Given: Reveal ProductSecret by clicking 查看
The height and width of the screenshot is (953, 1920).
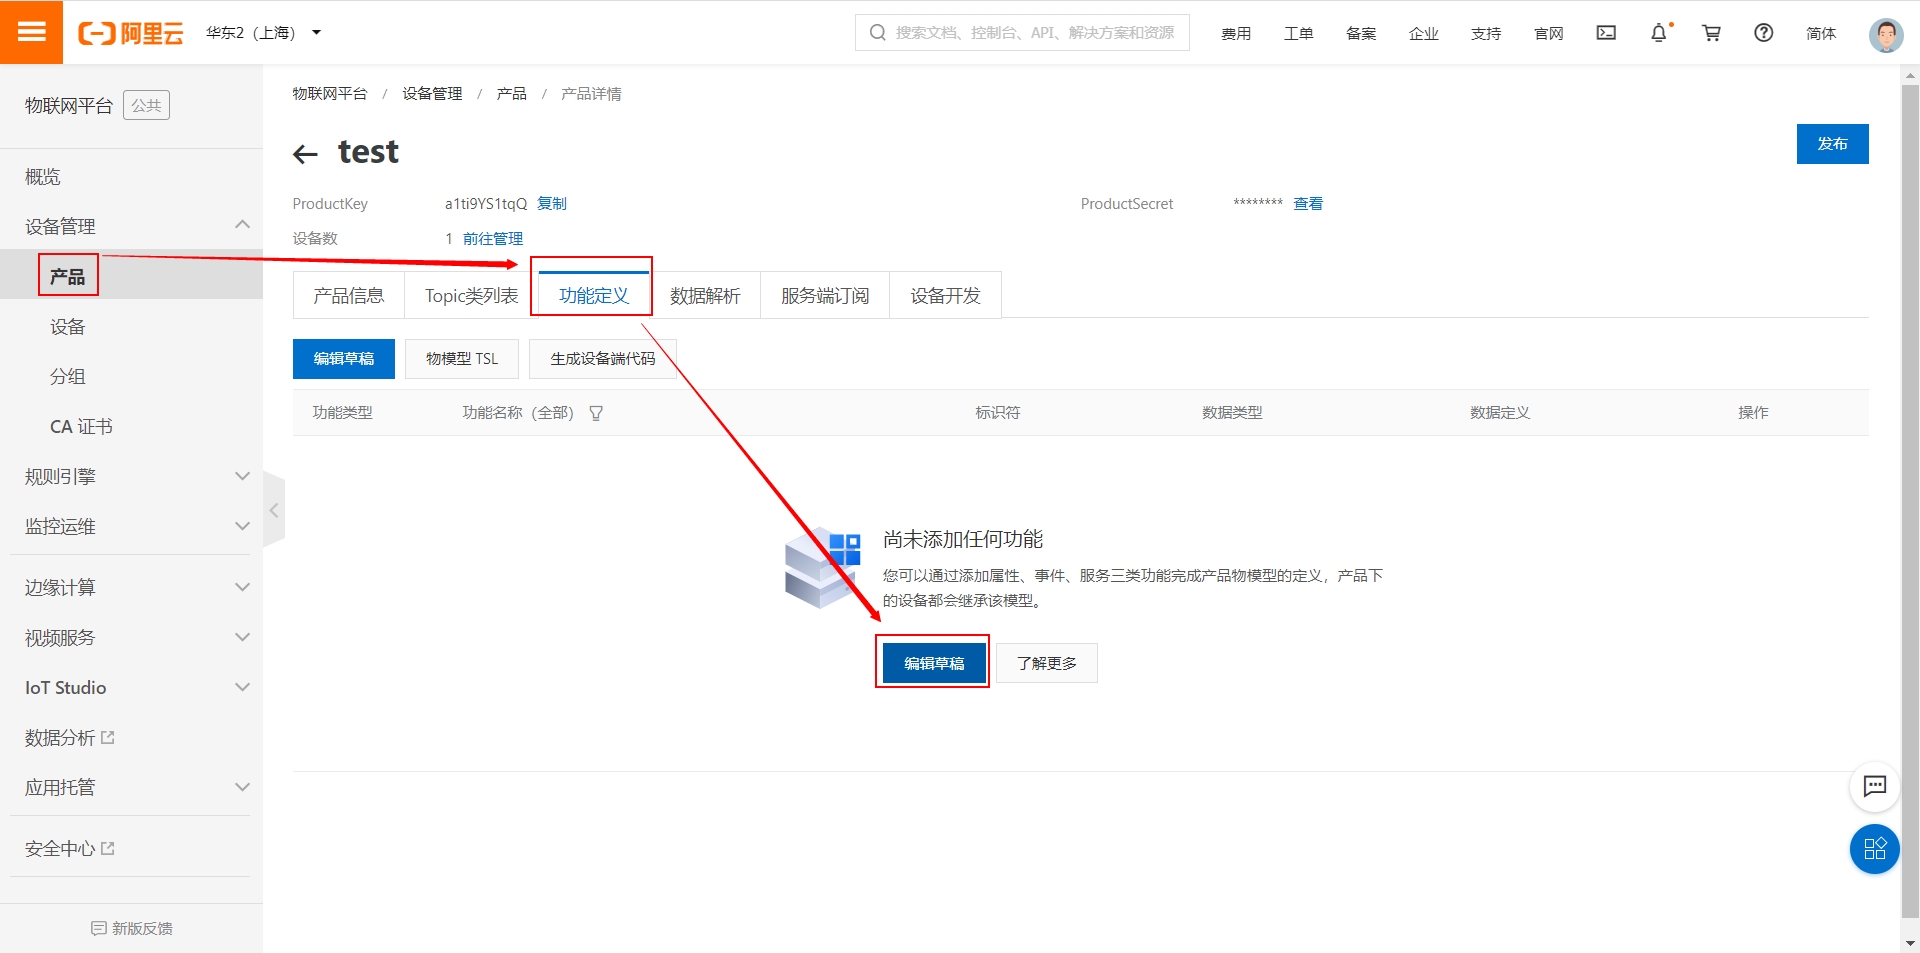Looking at the screenshot, I should 1307,203.
